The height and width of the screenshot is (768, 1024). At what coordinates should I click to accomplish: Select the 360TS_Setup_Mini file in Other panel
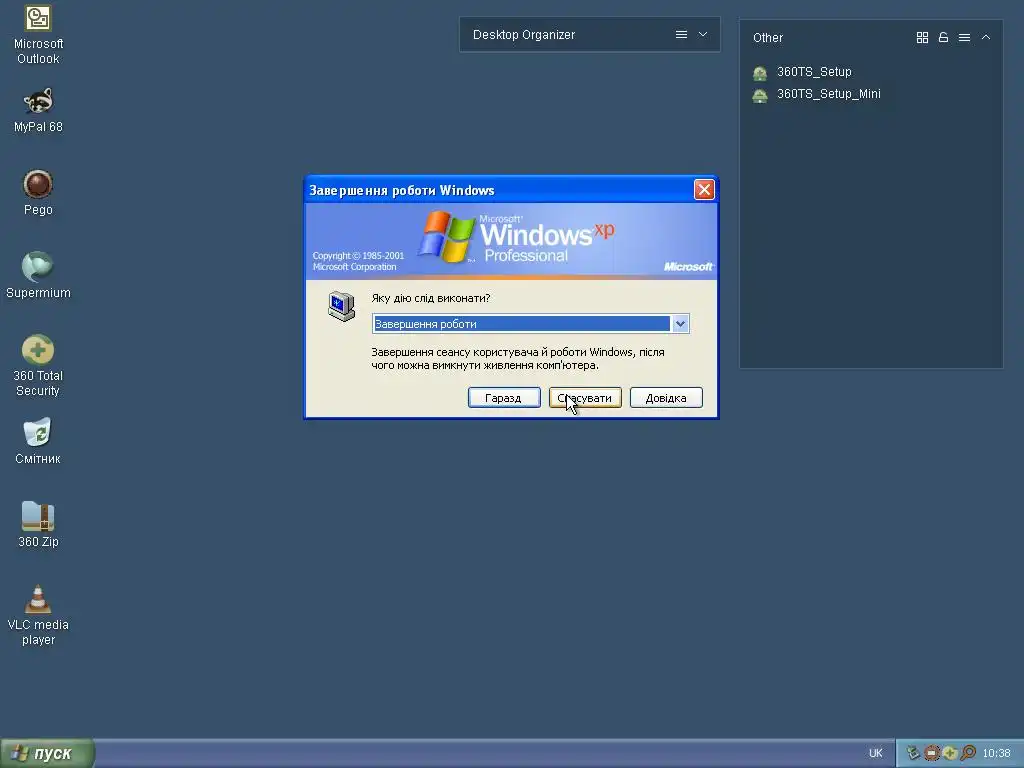[816, 94]
